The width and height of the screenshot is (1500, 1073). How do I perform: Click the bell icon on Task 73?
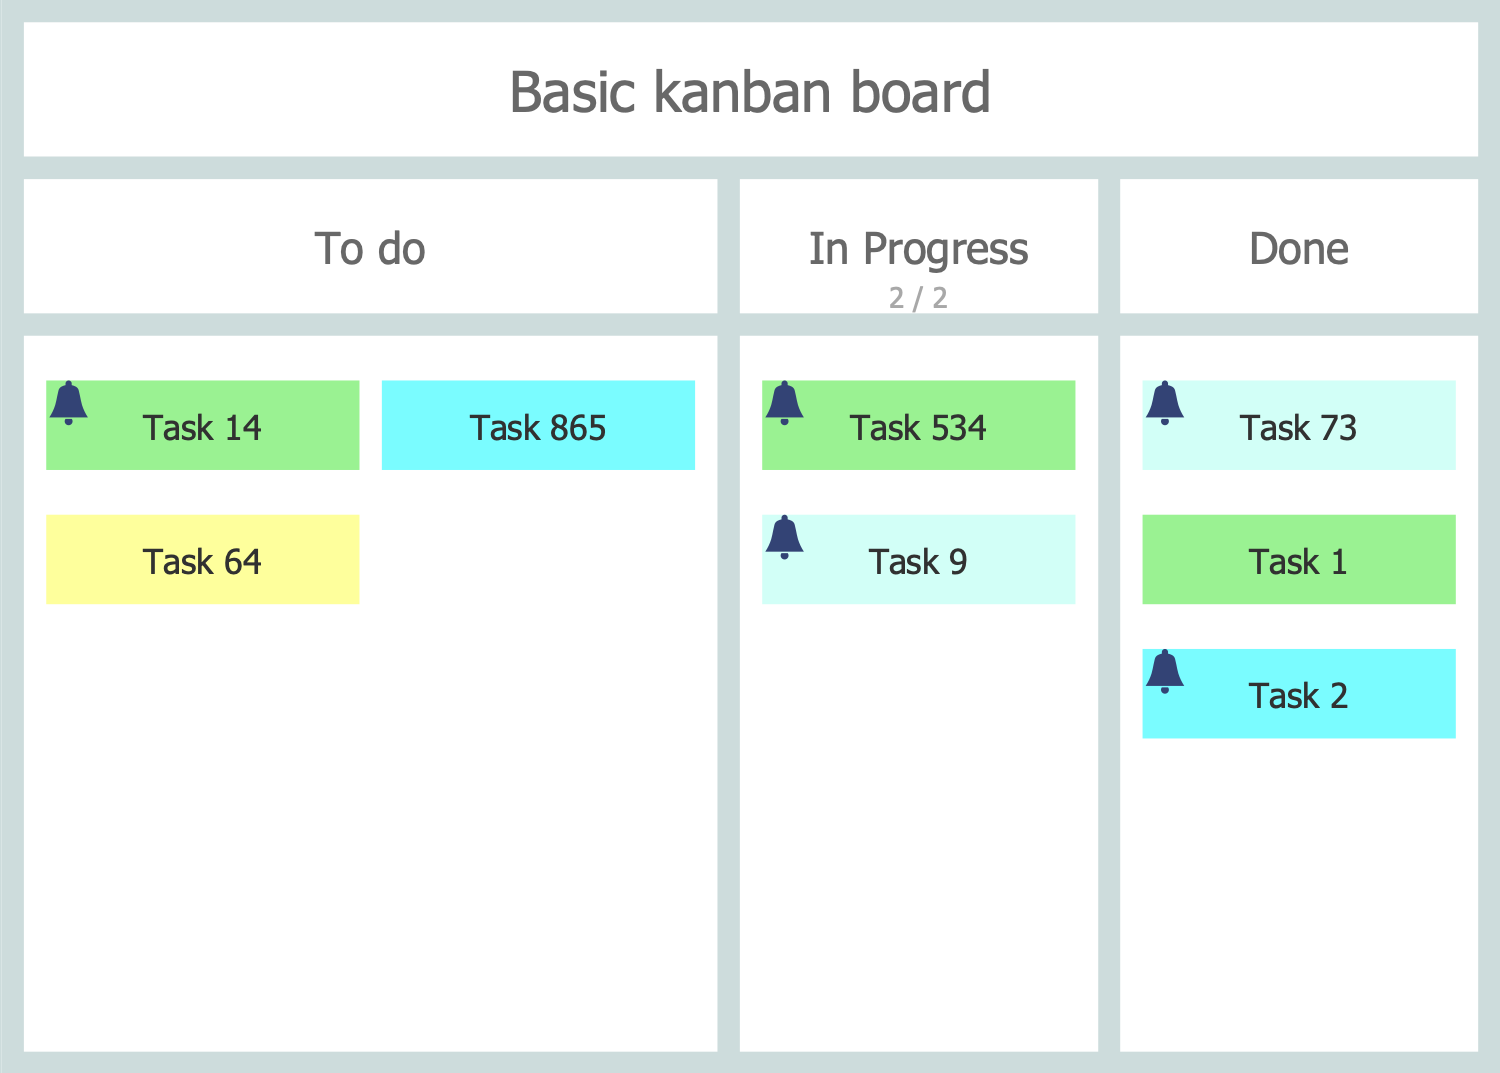(x=1165, y=403)
